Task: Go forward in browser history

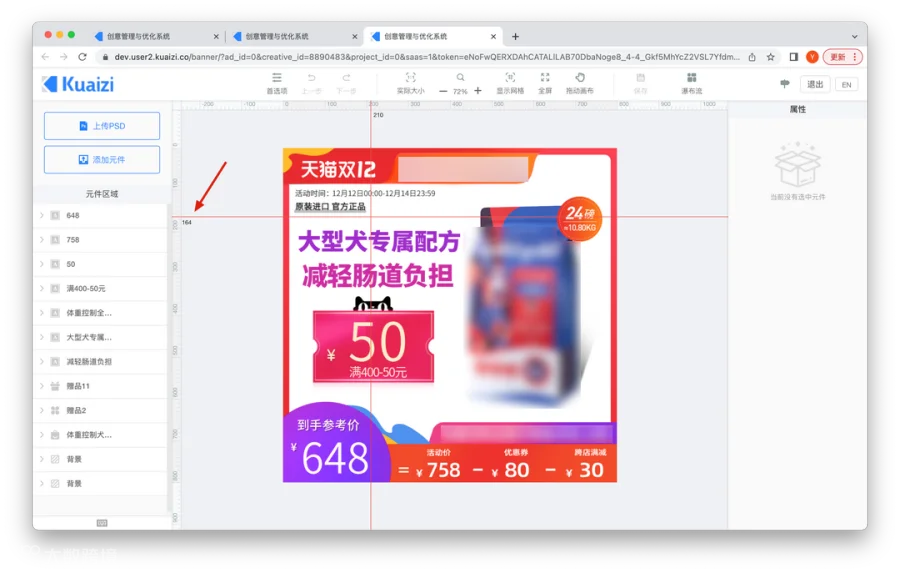Action: pos(64,57)
